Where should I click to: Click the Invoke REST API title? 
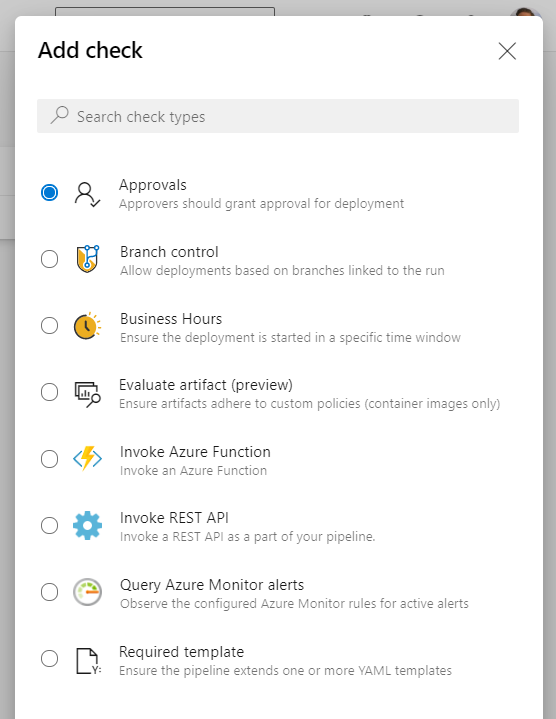(174, 518)
